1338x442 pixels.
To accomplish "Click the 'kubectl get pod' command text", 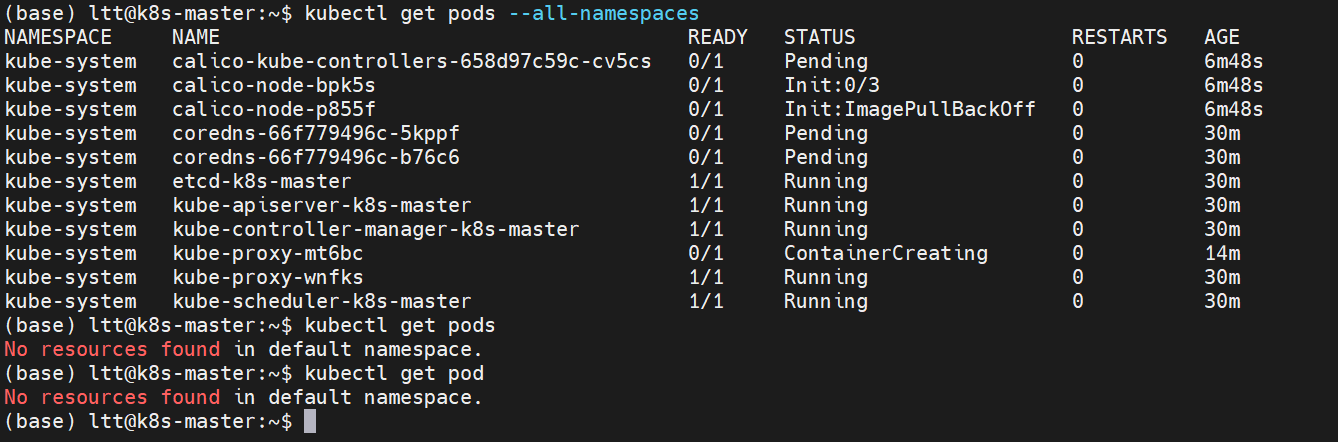I will coord(394,373).
